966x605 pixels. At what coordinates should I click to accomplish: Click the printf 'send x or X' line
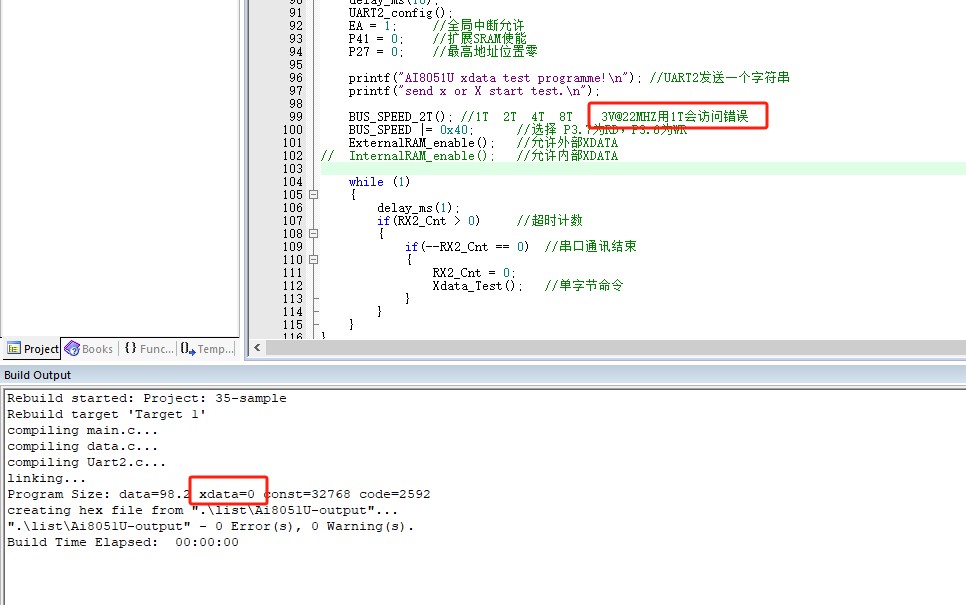pyautogui.click(x=474, y=91)
